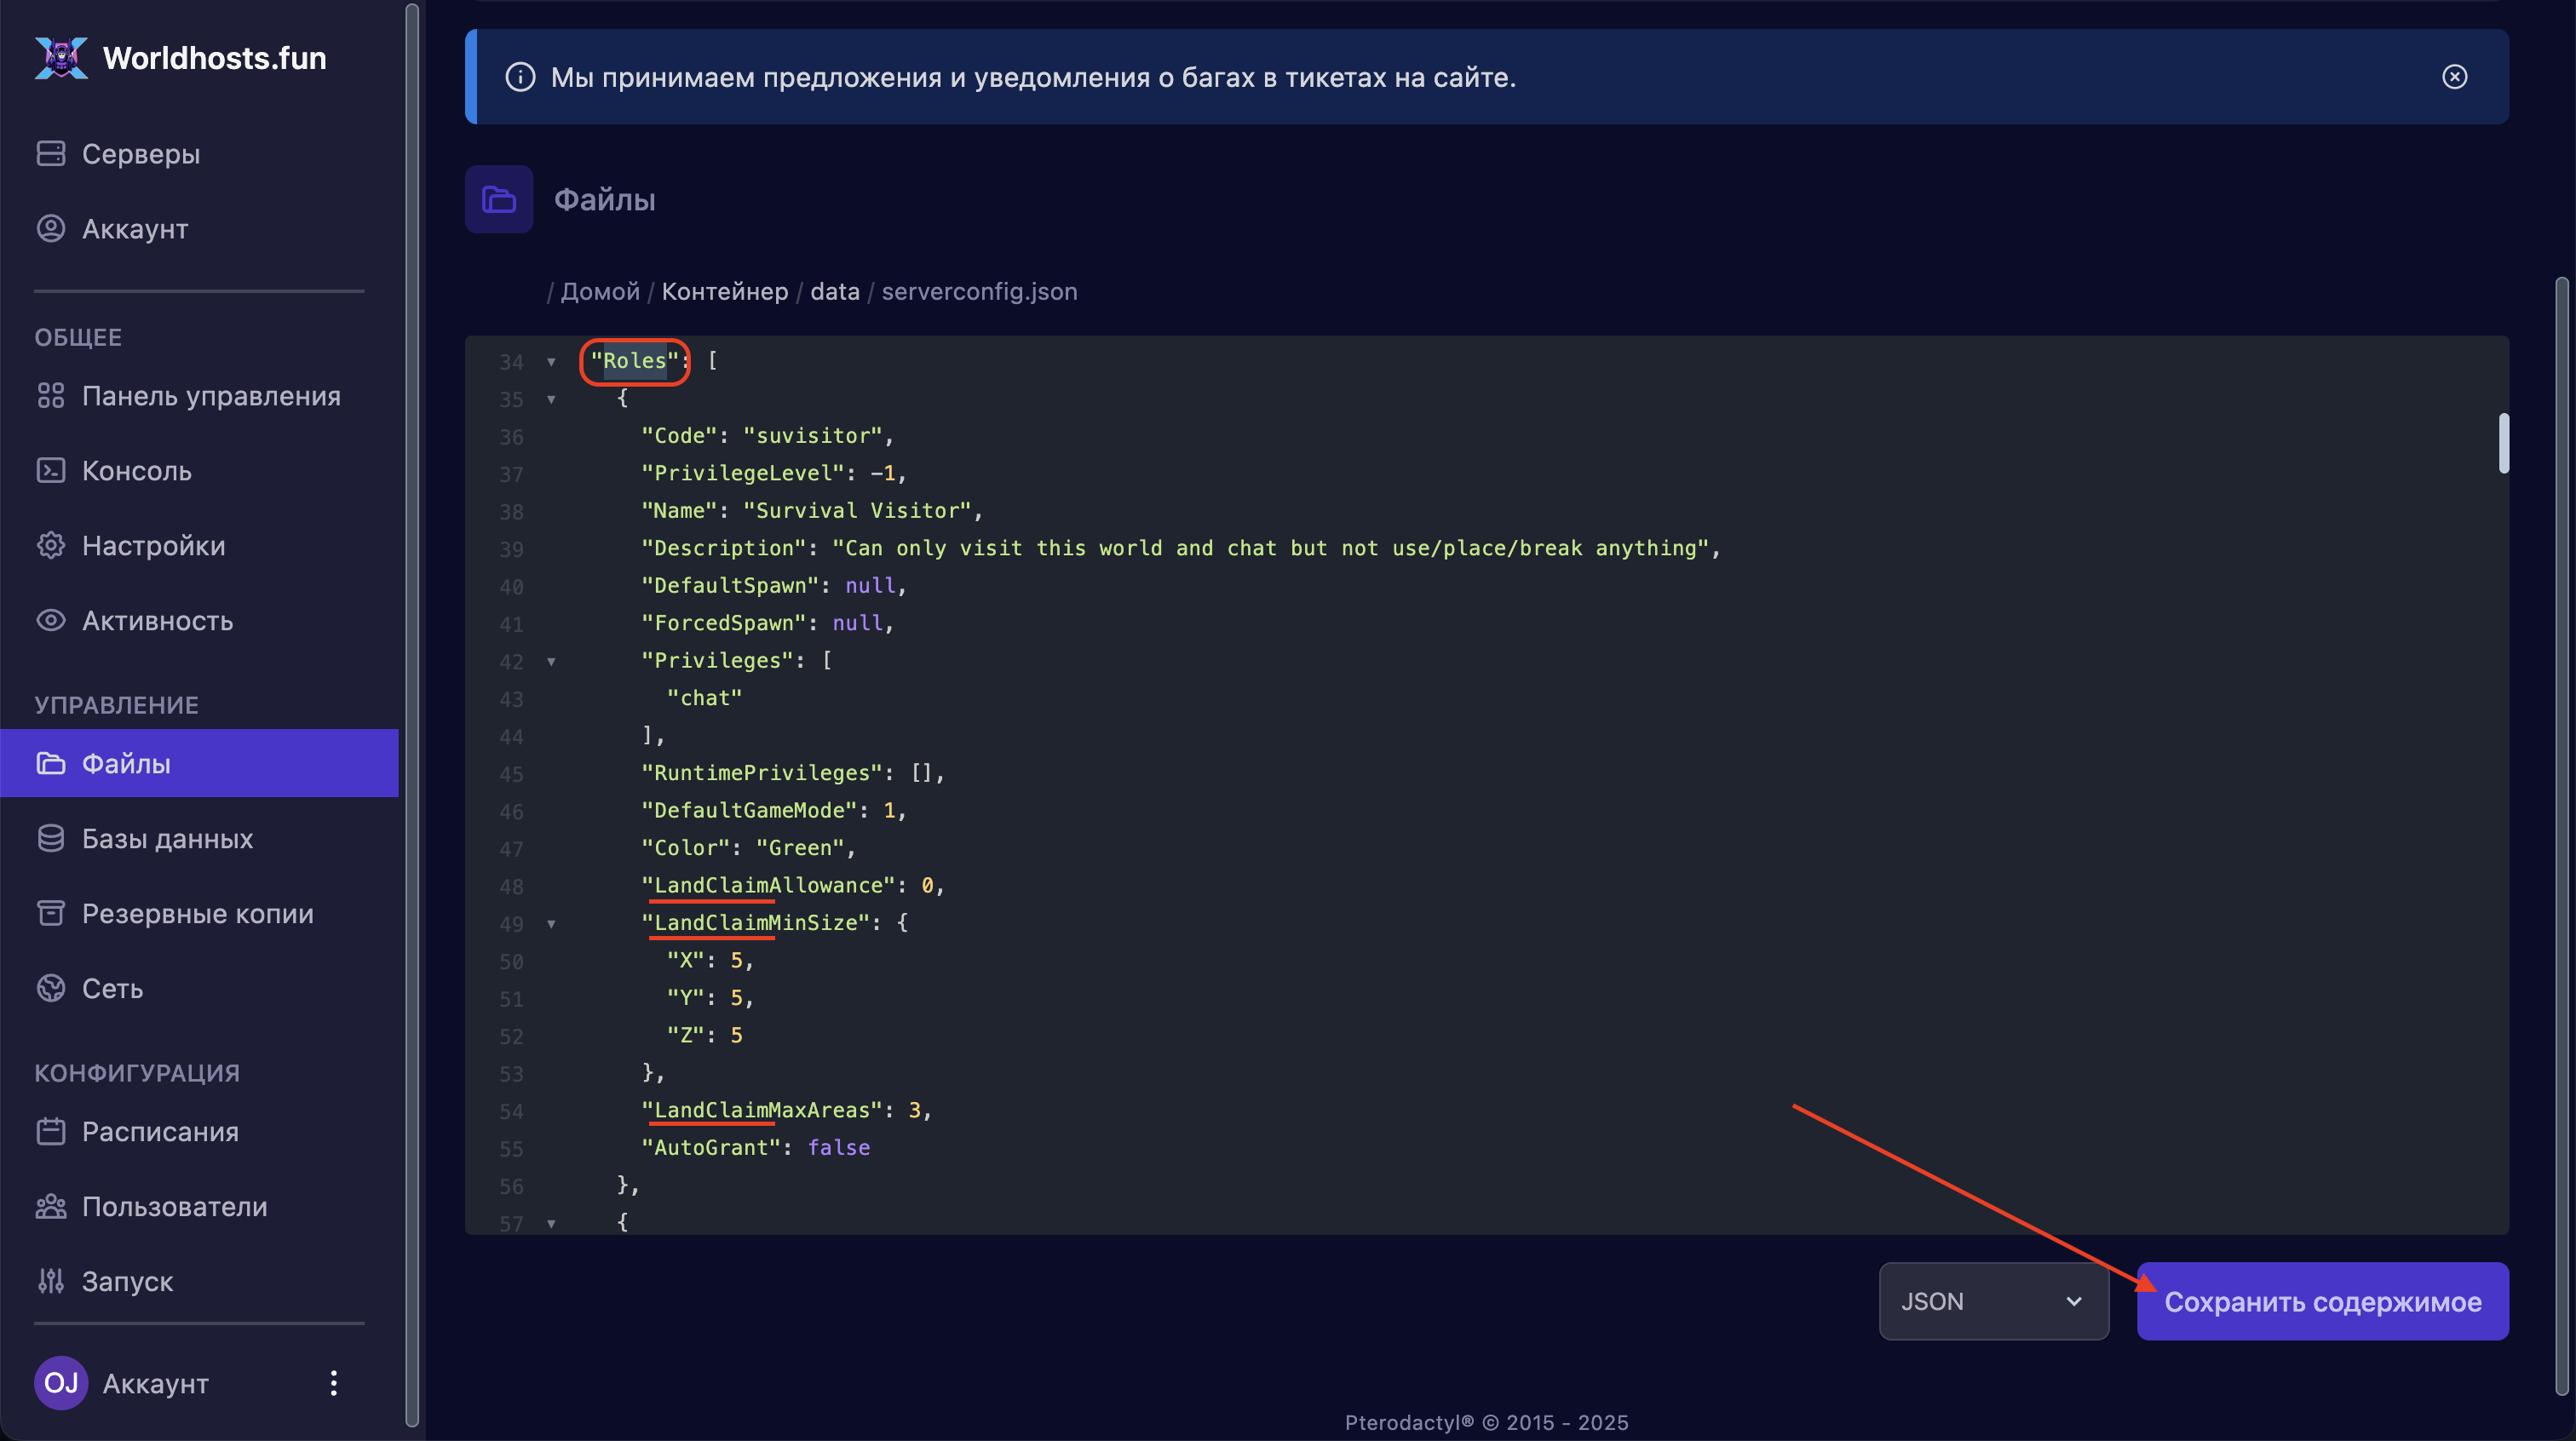Collapse the Privileges array at line 42

[x=551, y=662]
